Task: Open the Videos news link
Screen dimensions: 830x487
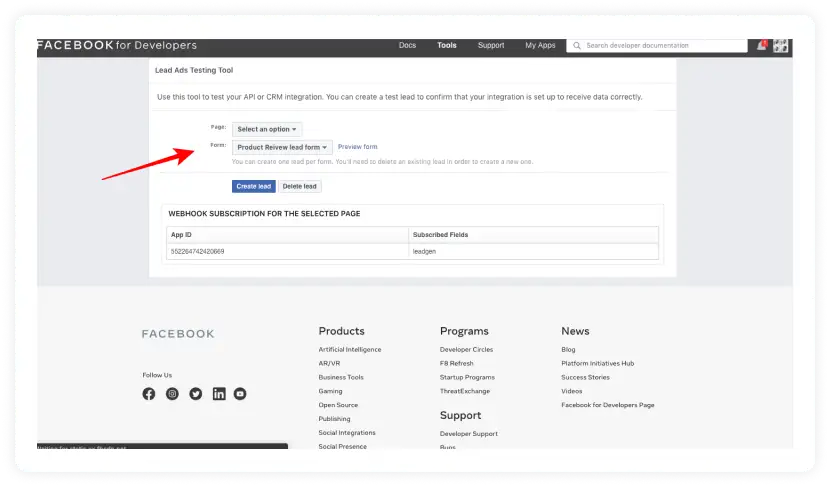Action: click(572, 391)
